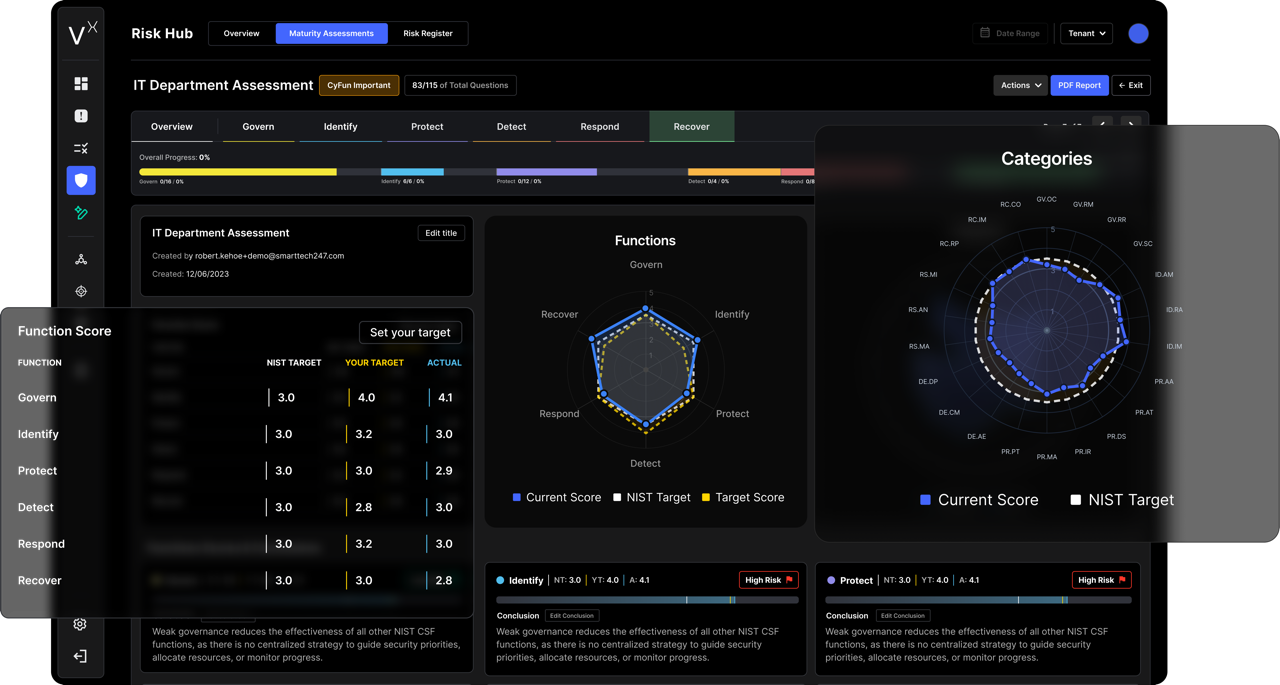Open the crosshair target icon in sidebar
Image resolution: width=1280 pixels, height=685 pixels.
click(x=81, y=291)
